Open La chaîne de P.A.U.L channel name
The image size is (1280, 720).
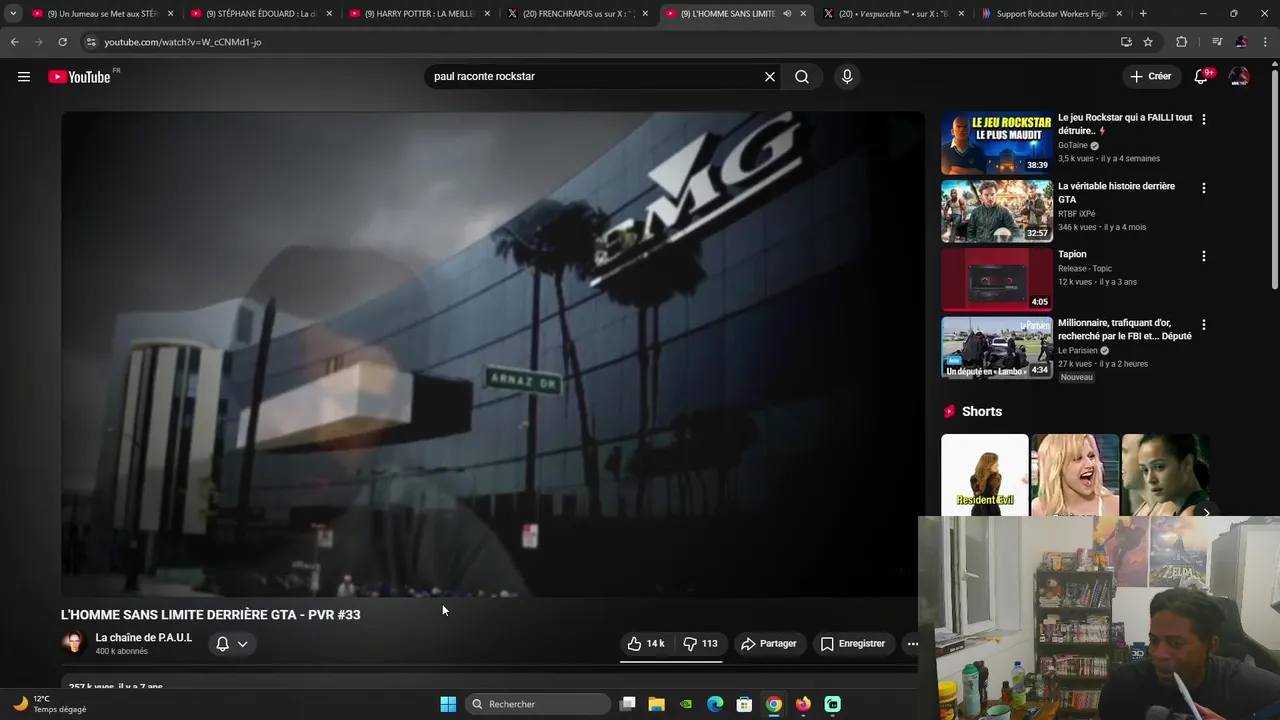[143, 638]
